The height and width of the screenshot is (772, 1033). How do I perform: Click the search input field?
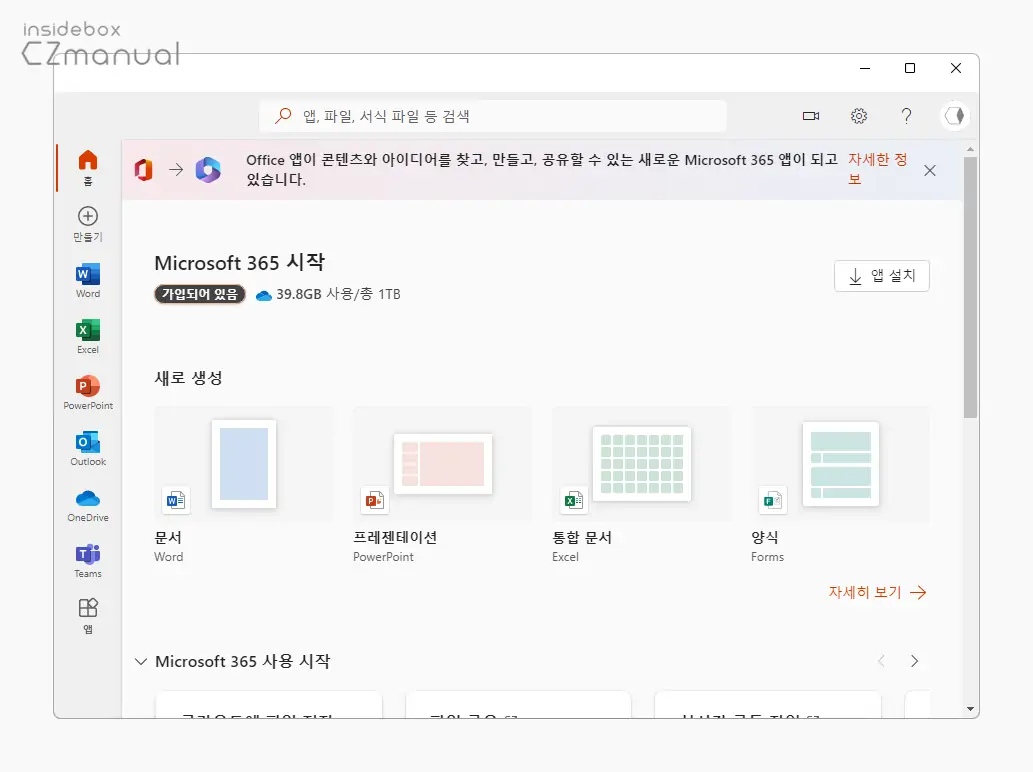pos(493,116)
